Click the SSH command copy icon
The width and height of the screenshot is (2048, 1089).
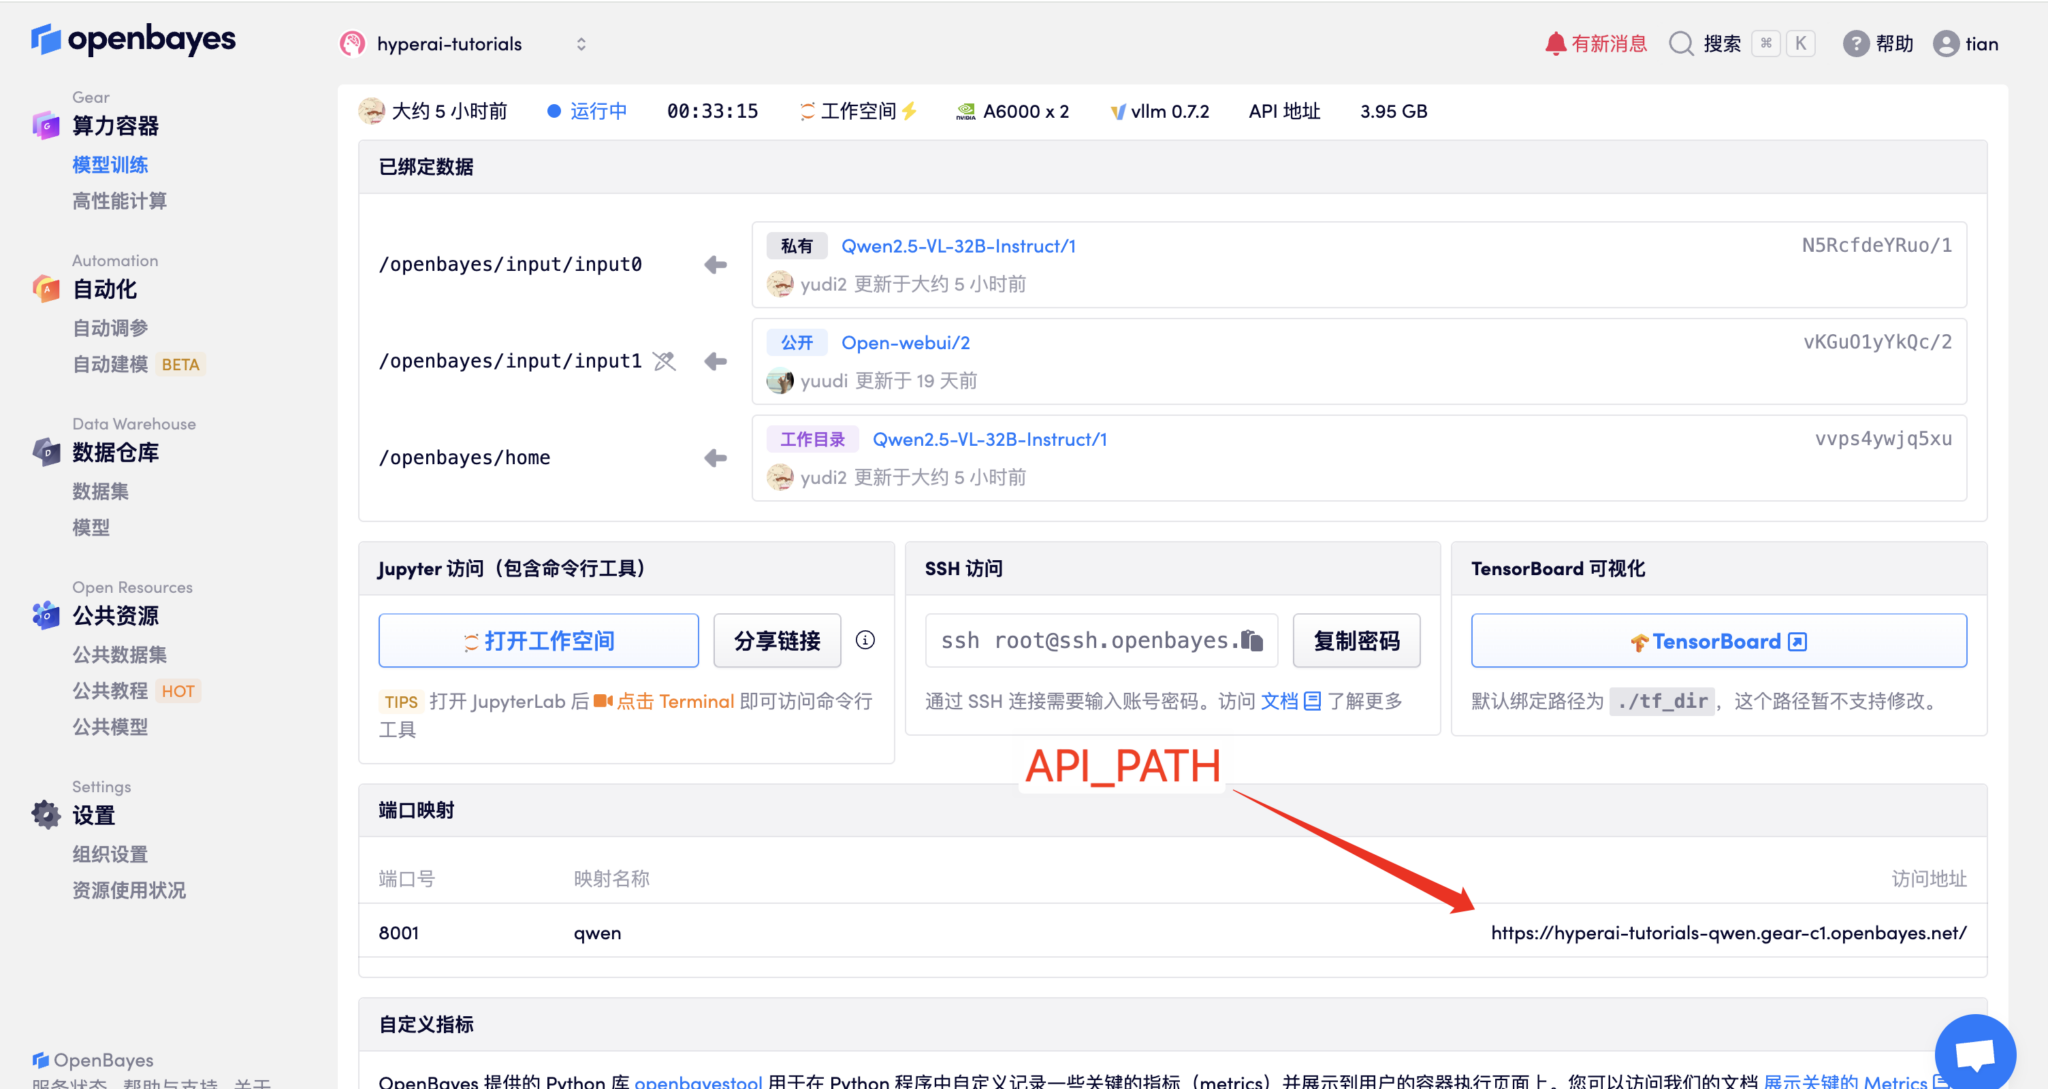(x=1252, y=640)
